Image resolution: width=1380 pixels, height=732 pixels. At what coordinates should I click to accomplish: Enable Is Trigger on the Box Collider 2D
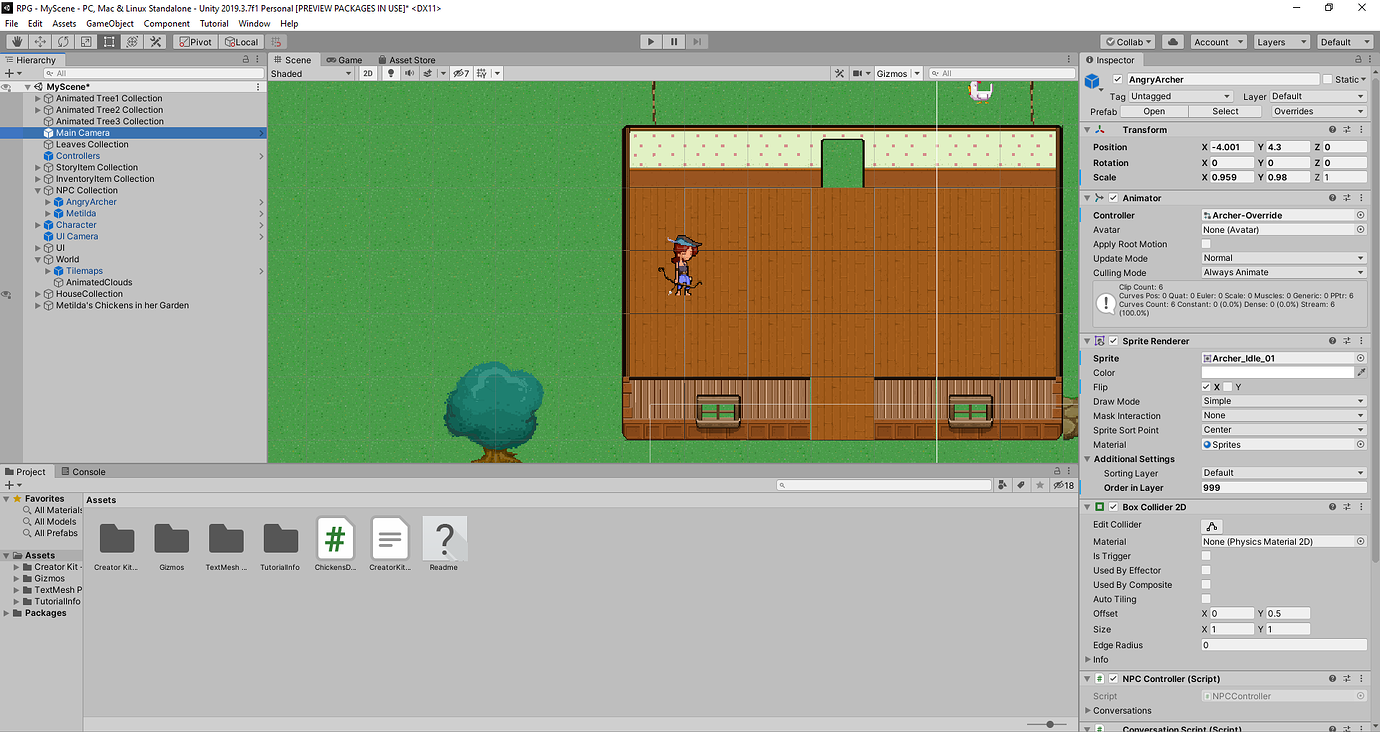pos(1206,556)
